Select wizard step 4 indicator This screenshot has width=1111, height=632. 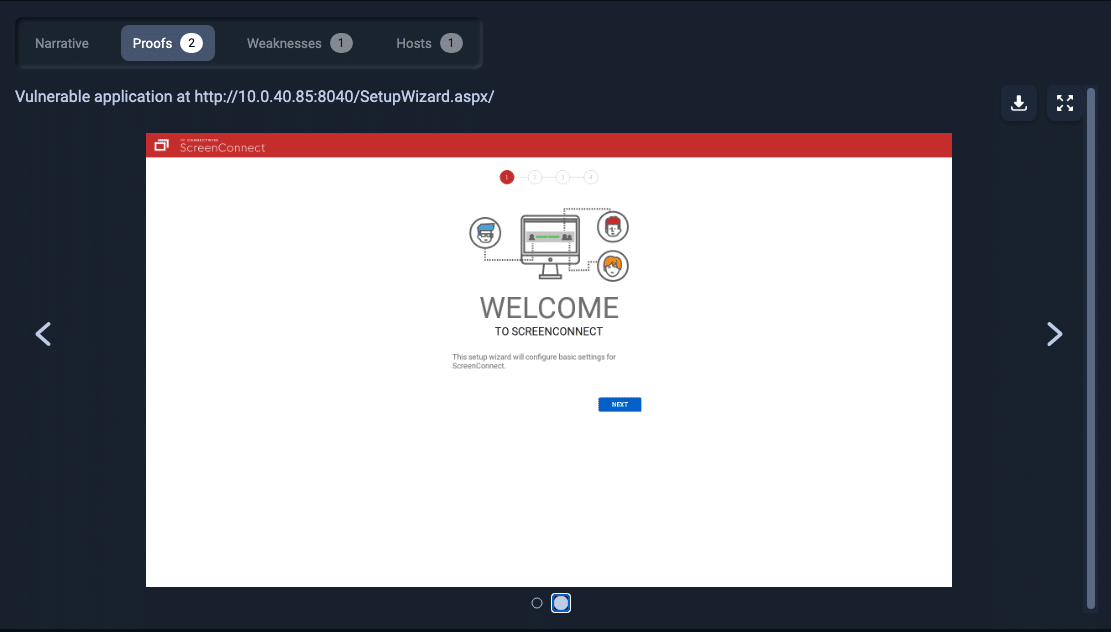tap(591, 176)
